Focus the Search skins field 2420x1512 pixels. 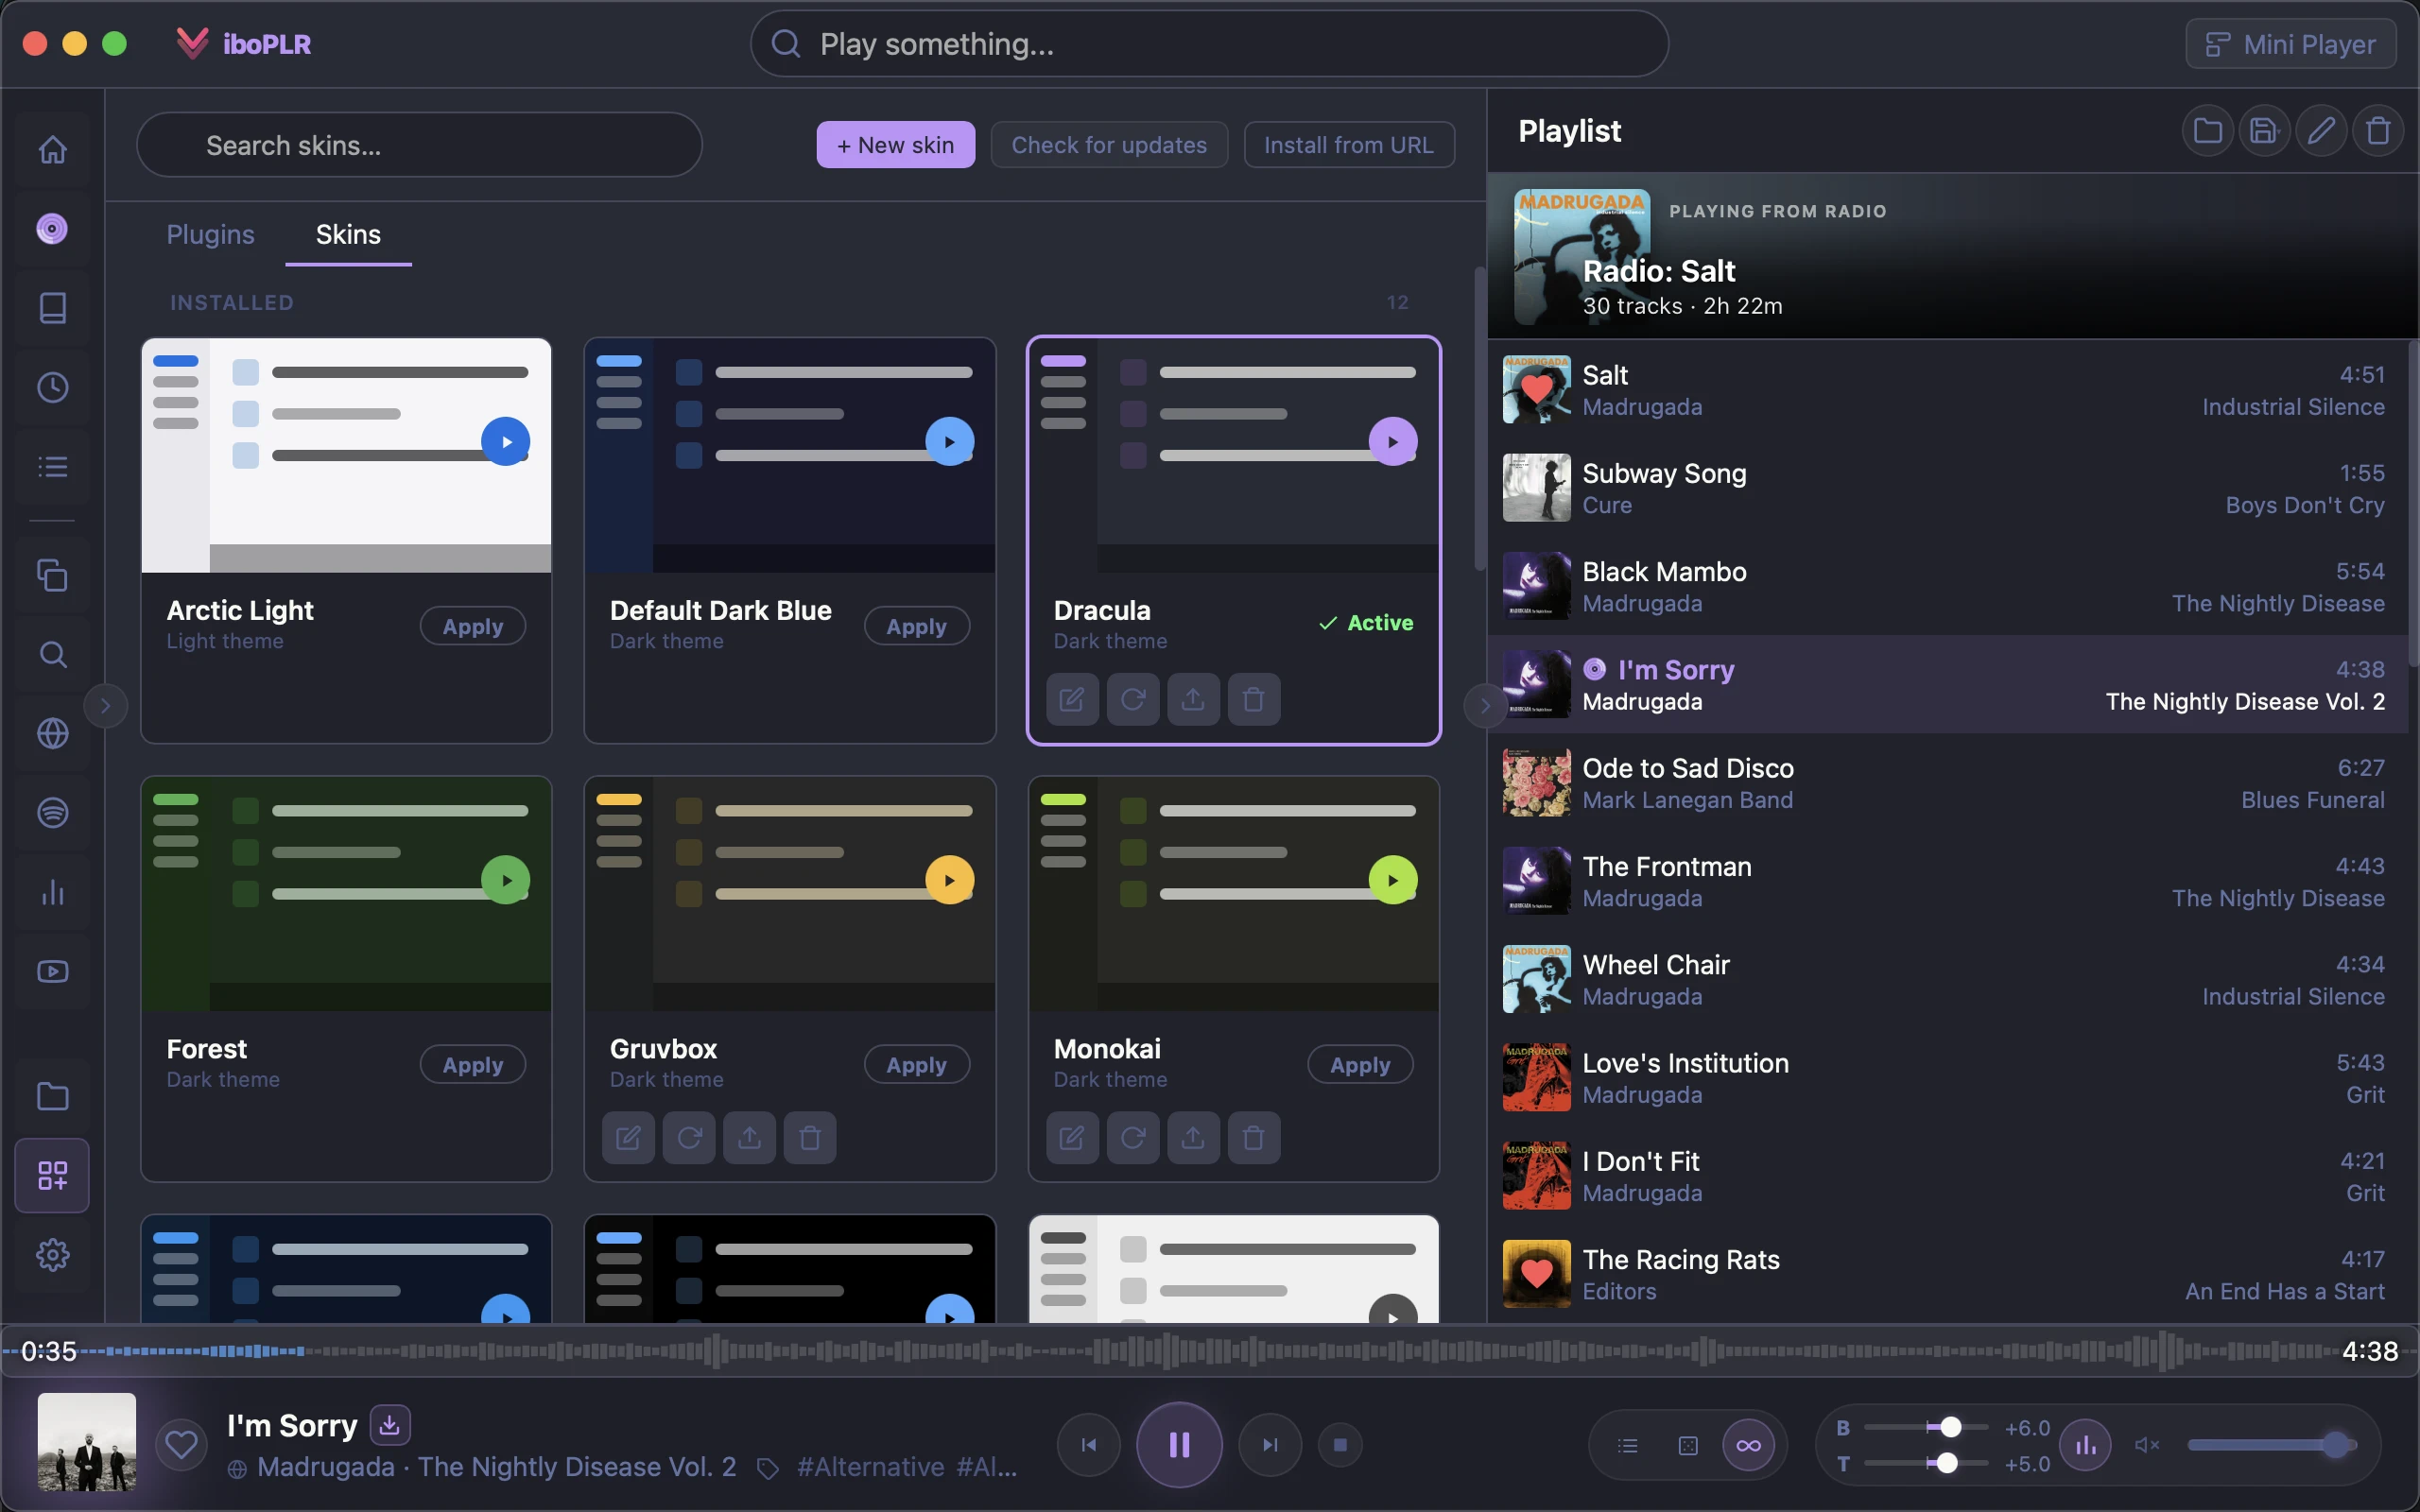pyautogui.click(x=419, y=145)
